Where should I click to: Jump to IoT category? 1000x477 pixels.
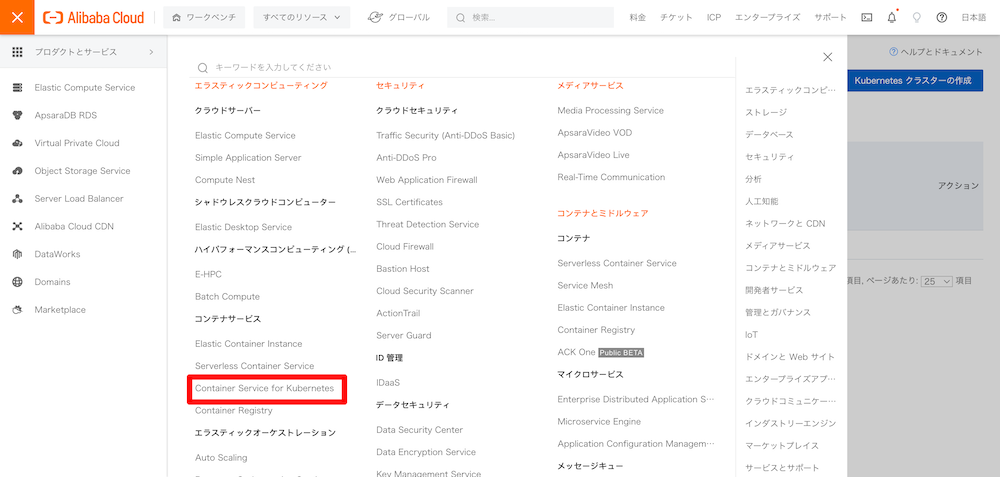point(751,334)
